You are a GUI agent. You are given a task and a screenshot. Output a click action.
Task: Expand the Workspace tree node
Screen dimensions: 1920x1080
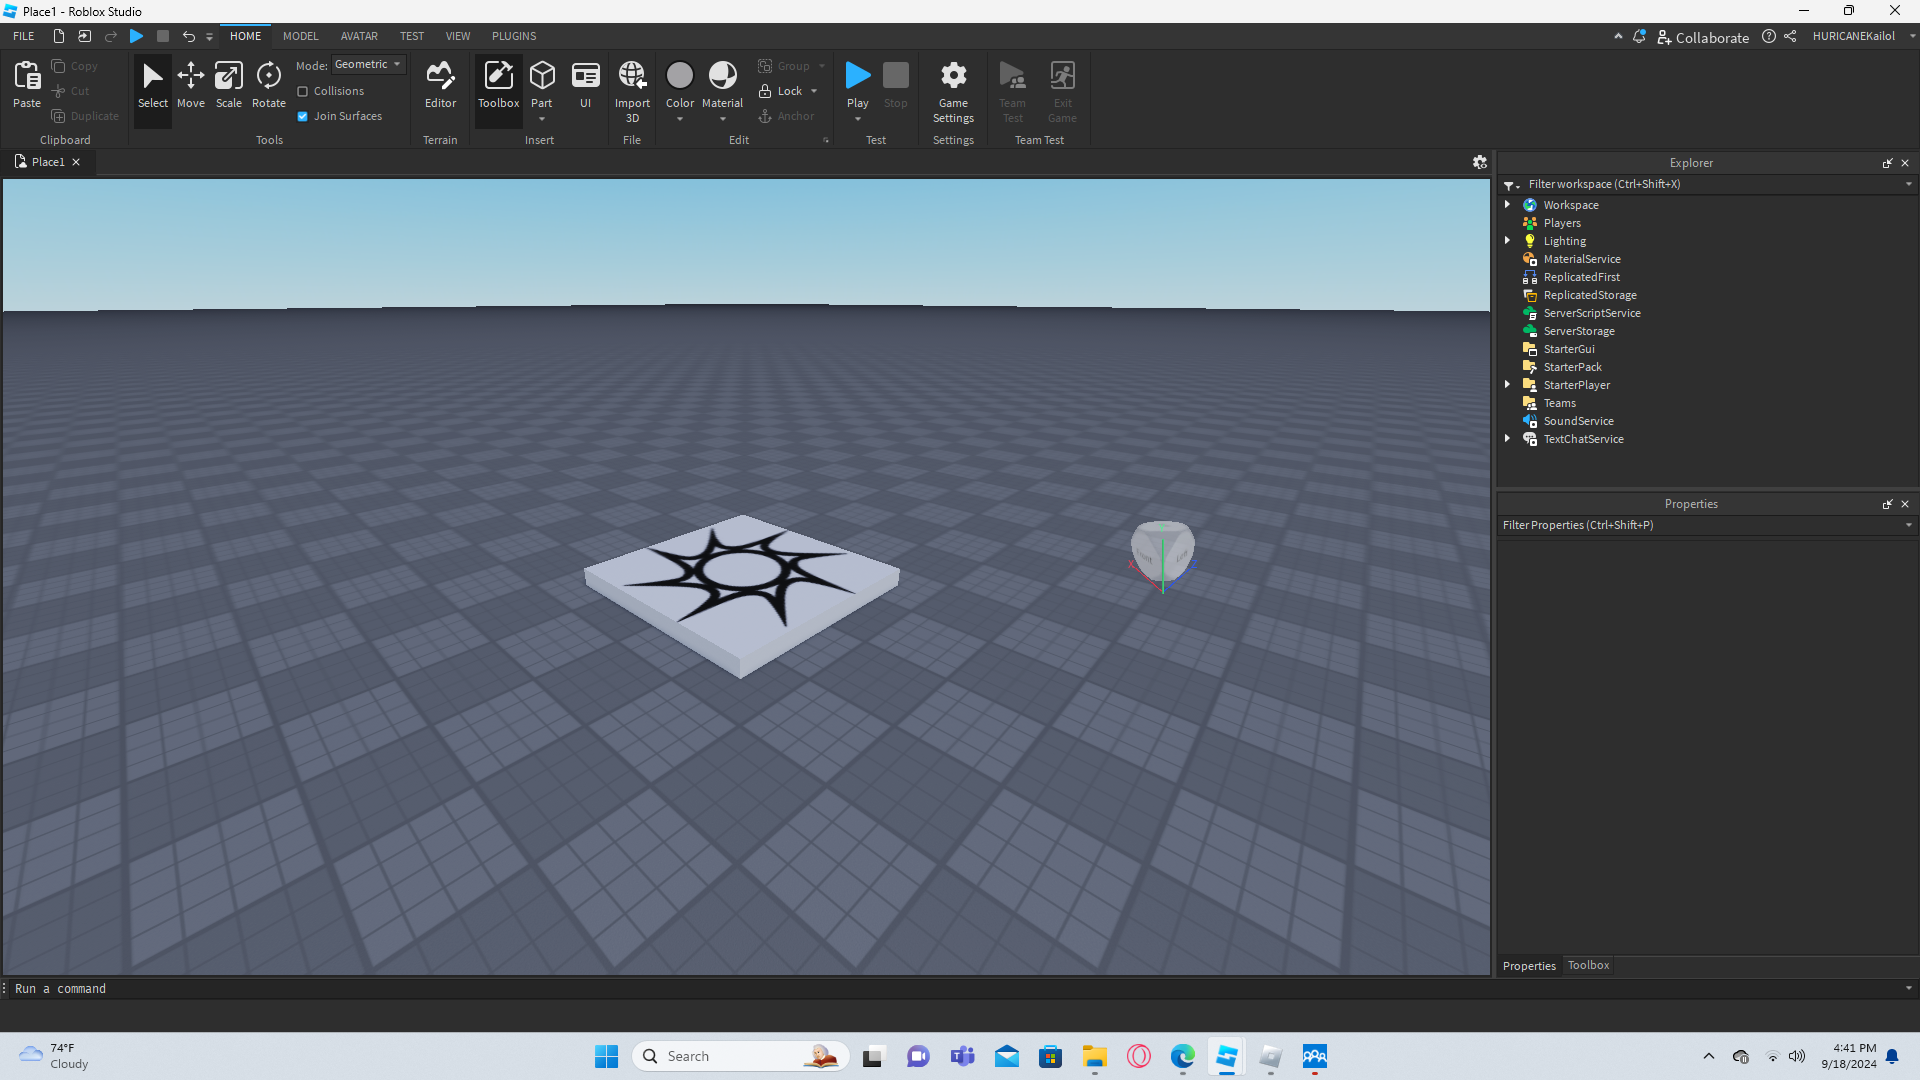[x=1508, y=205]
